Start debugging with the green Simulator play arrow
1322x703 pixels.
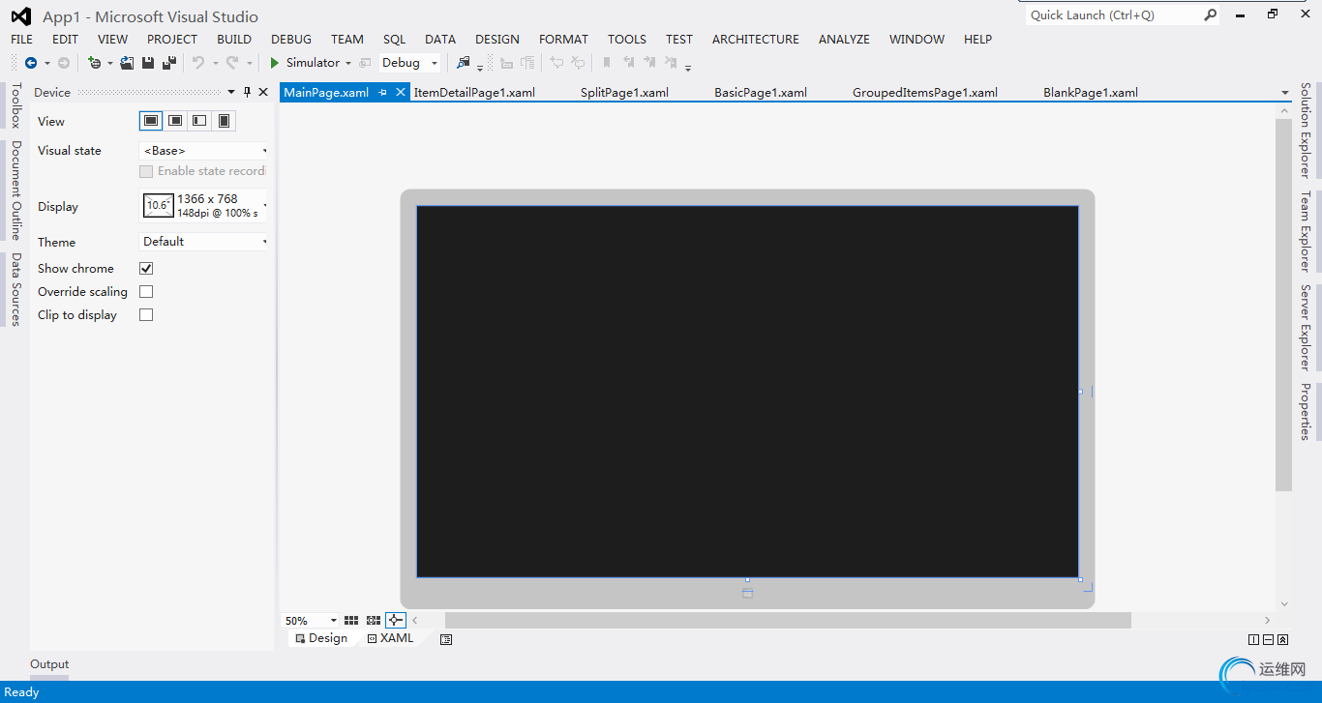tap(274, 63)
